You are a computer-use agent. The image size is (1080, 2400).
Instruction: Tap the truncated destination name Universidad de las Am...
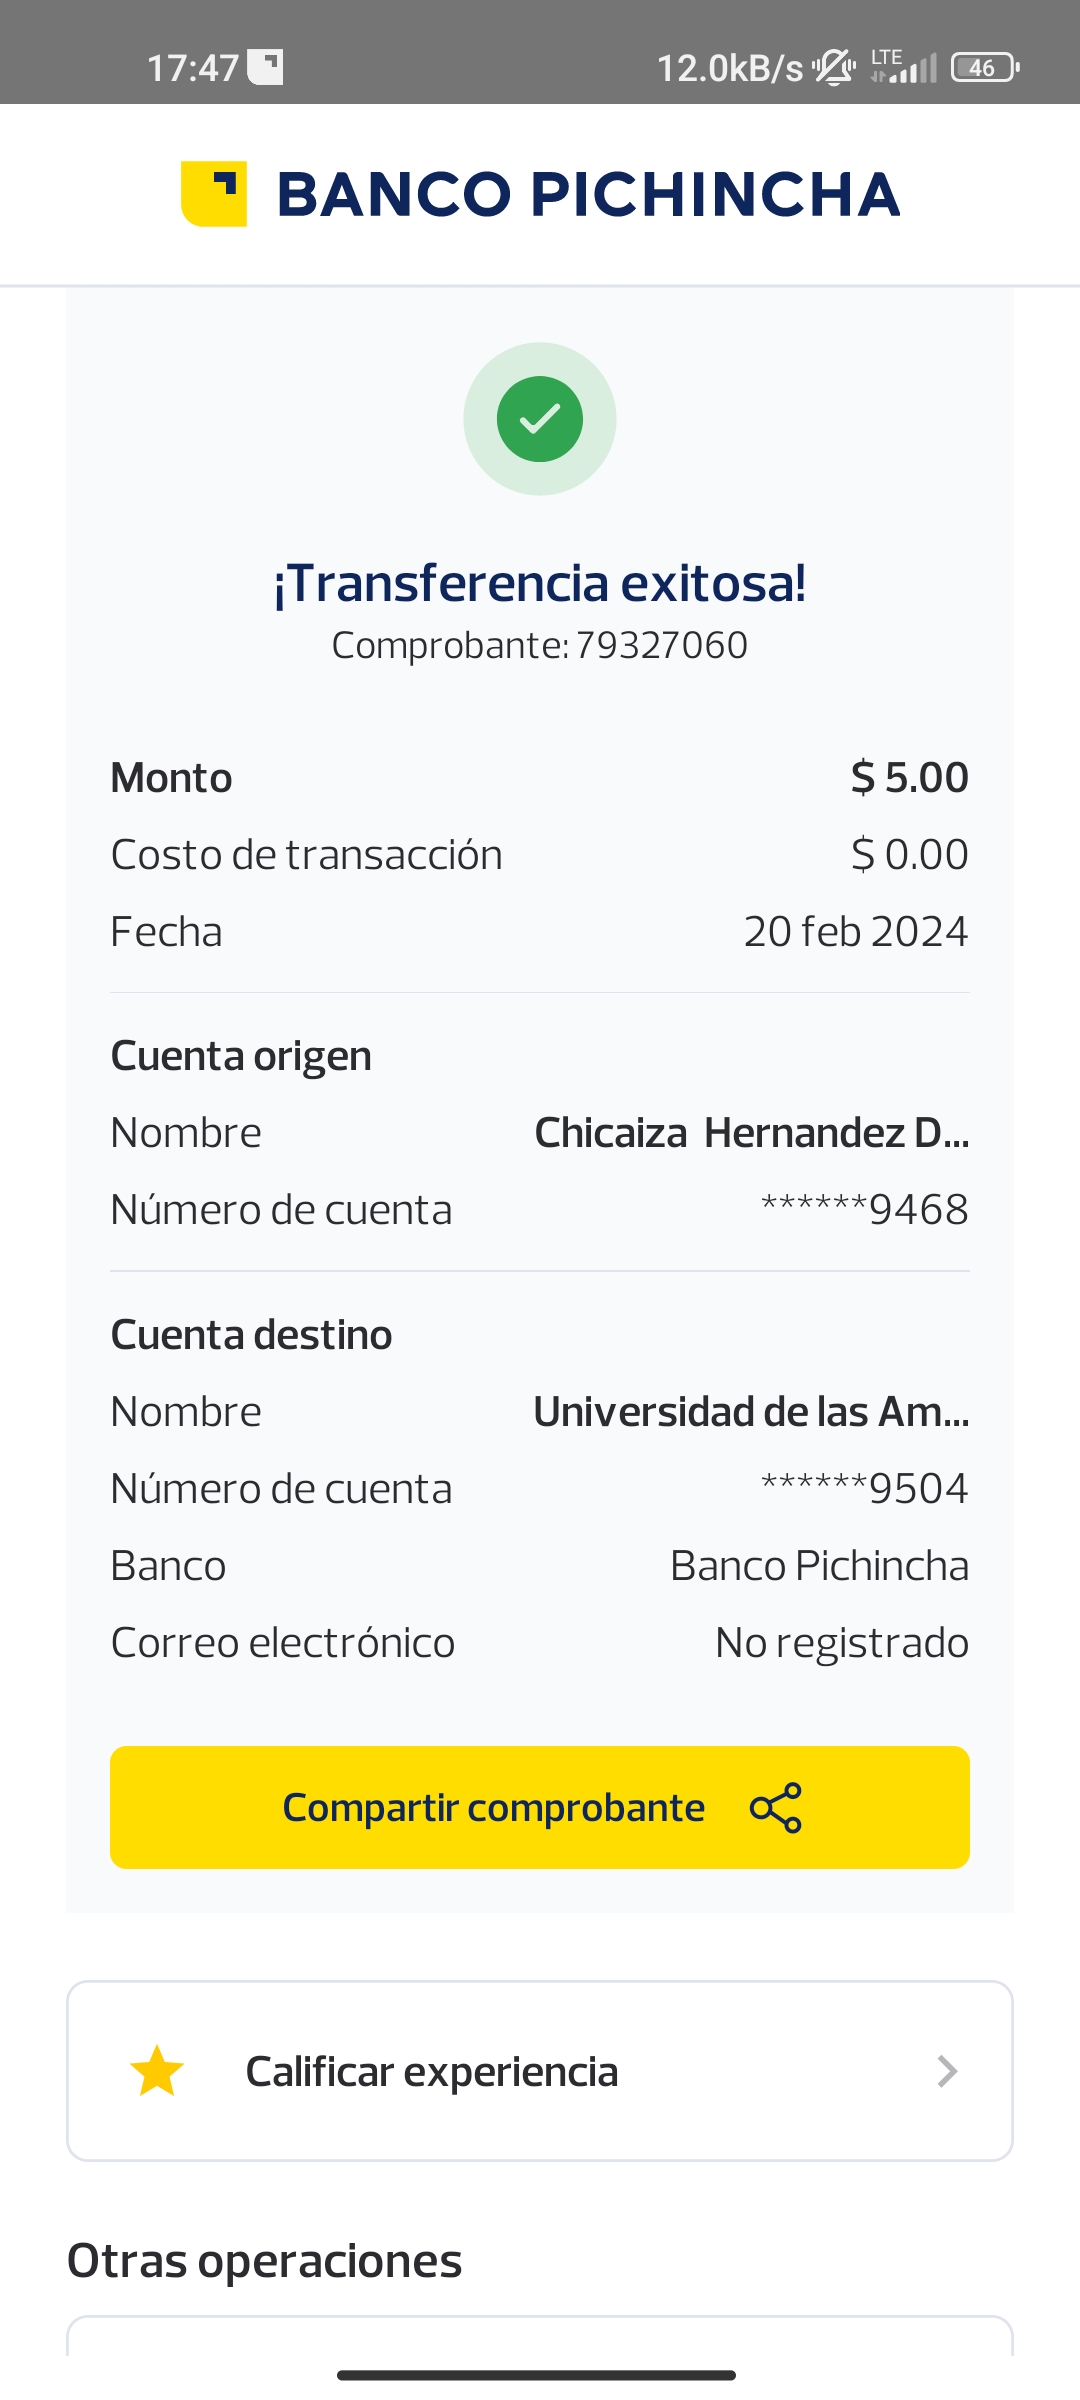coord(751,1412)
